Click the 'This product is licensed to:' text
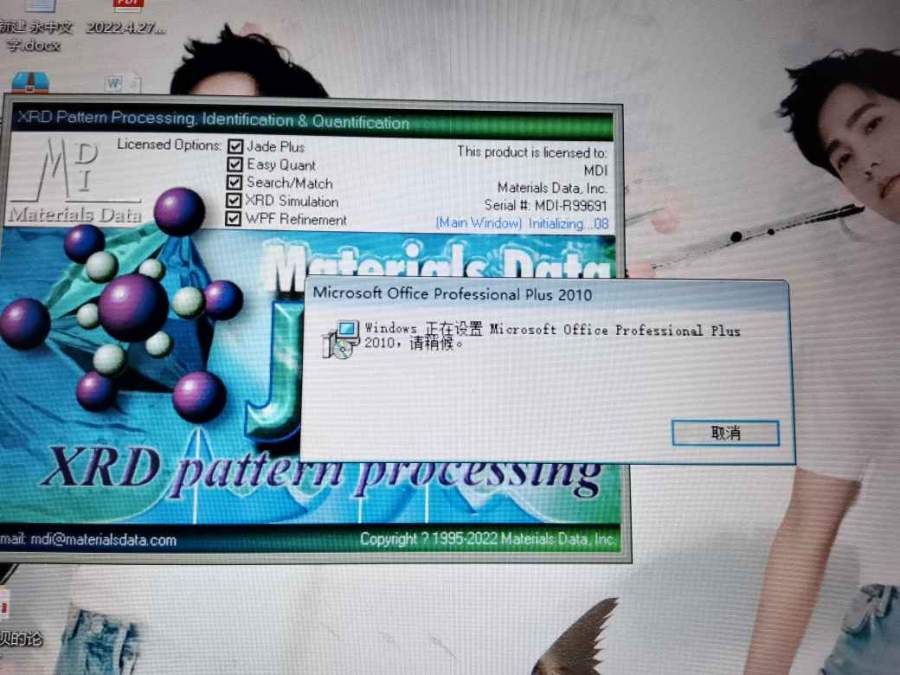Viewport: 900px width, 675px height. point(532,152)
